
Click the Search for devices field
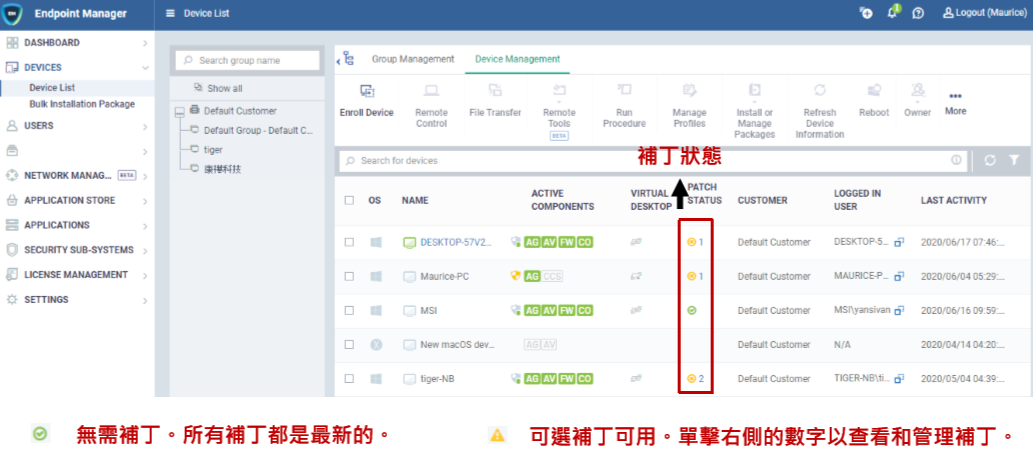653,160
